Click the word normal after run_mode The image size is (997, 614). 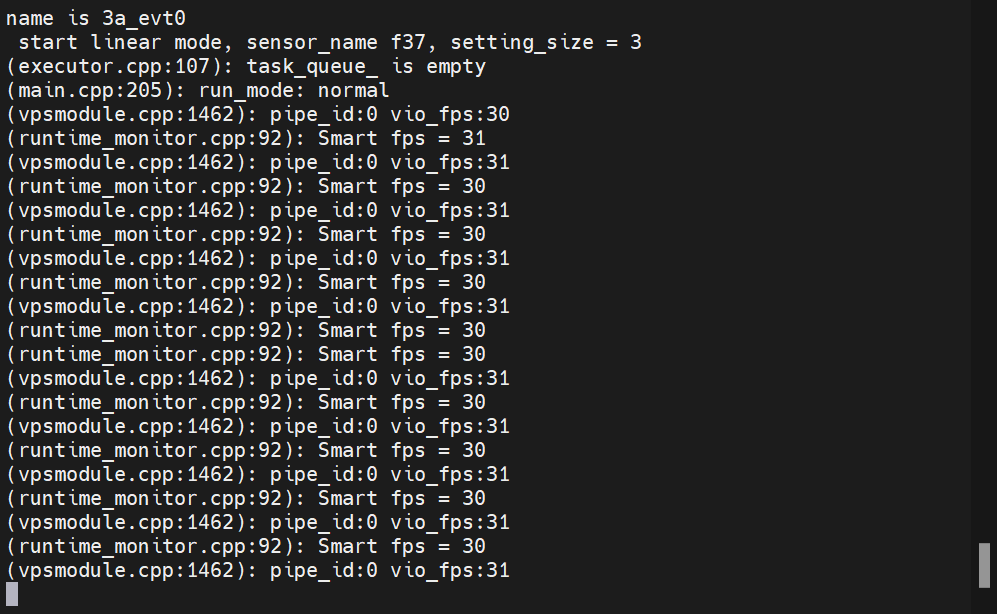pyautogui.click(x=354, y=90)
